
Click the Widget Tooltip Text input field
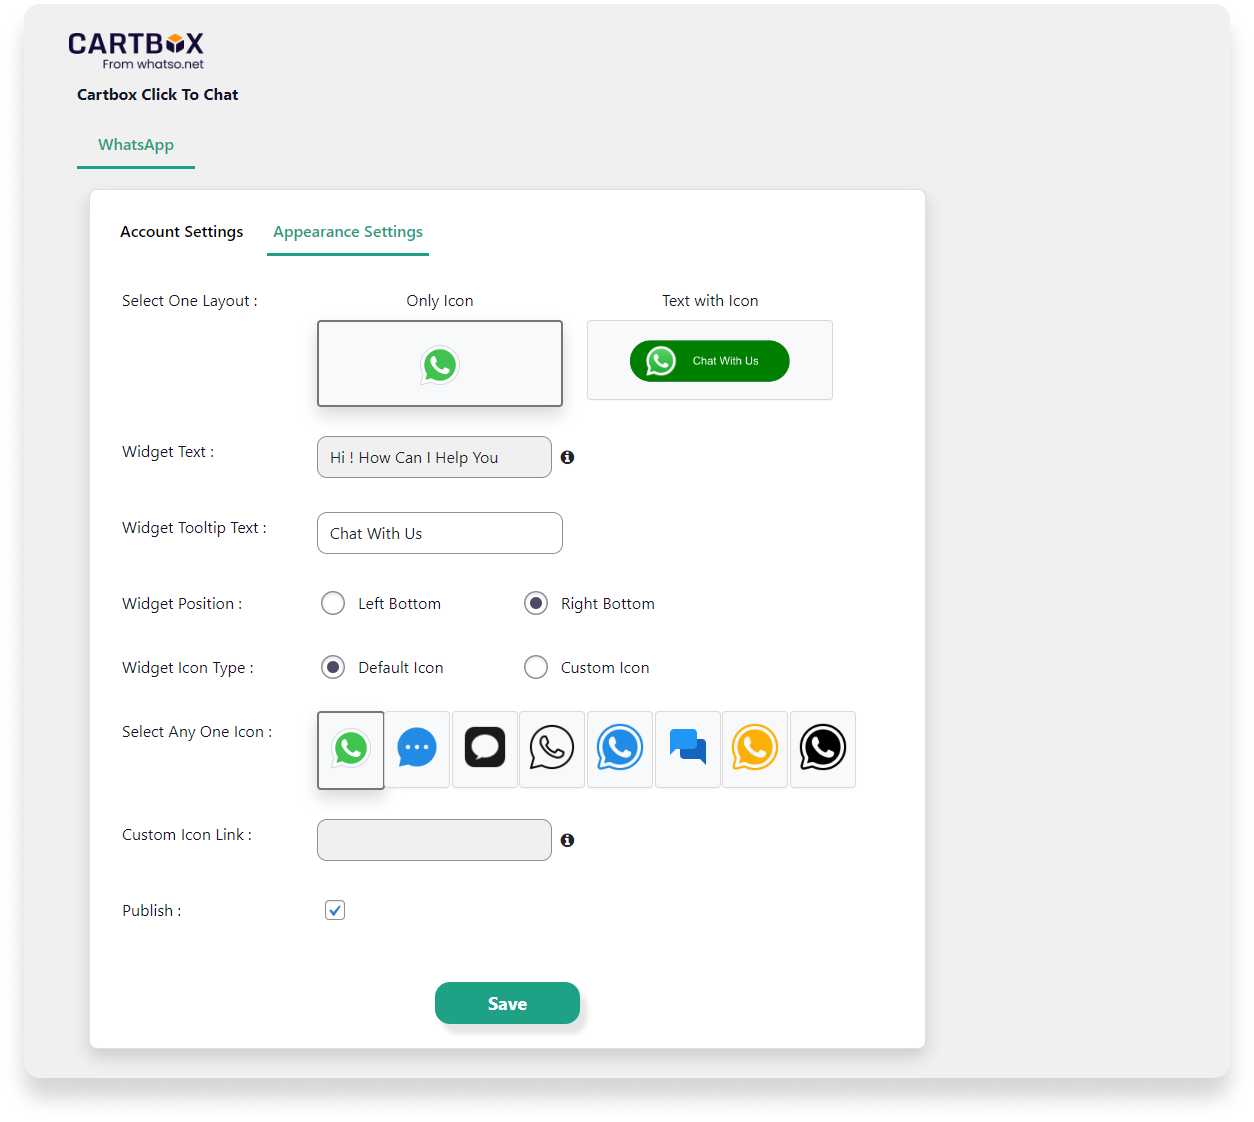[440, 533]
